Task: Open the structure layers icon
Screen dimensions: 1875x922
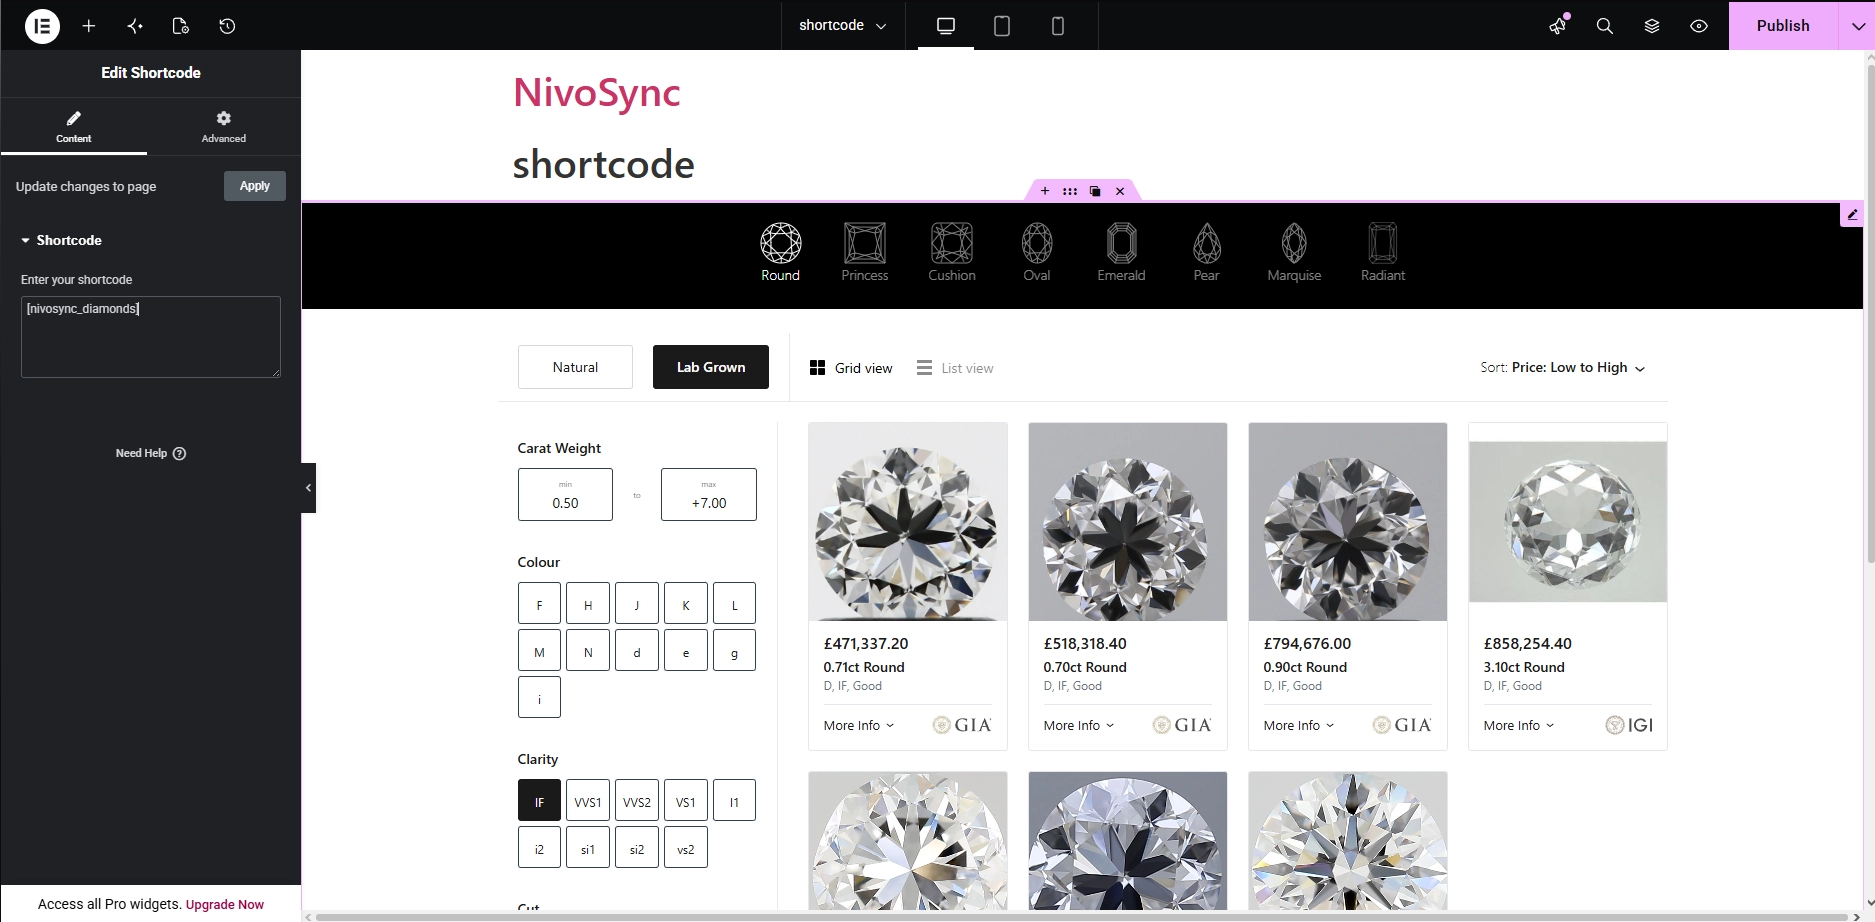Action: [x=1652, y=26]
